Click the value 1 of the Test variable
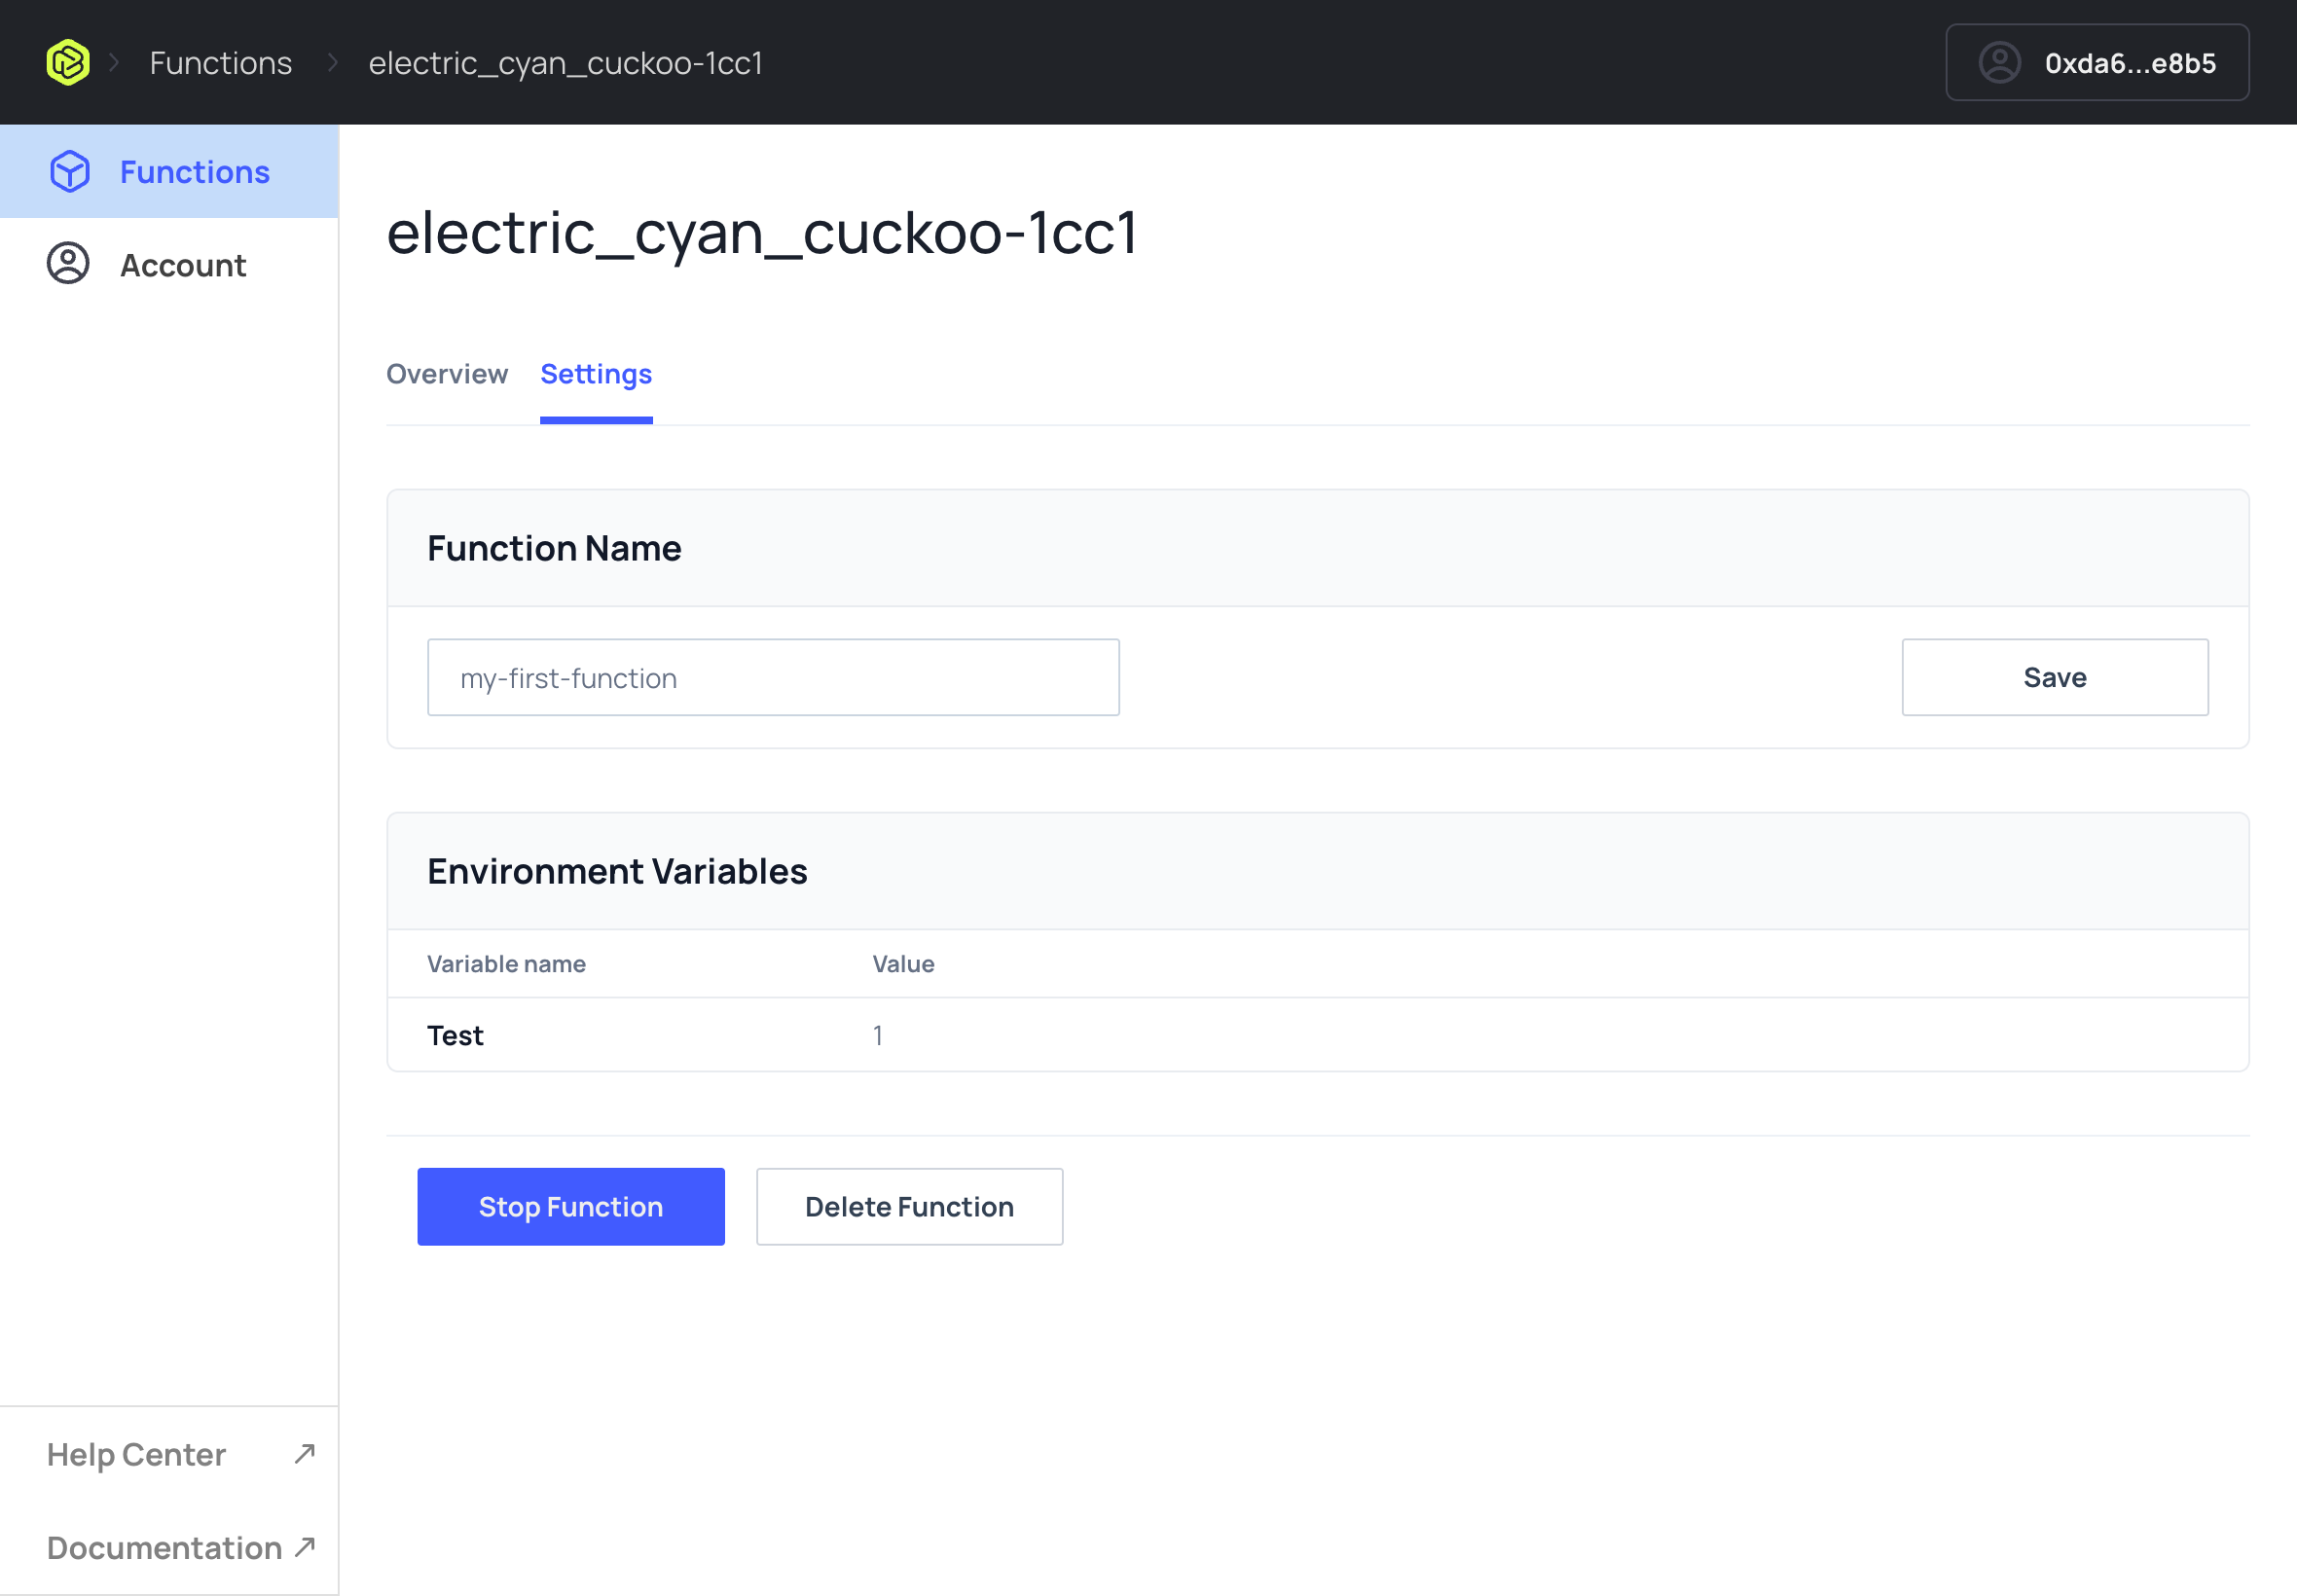Image resolution: width=2297 pixels, height=1596 pixels. point(877,1035)
